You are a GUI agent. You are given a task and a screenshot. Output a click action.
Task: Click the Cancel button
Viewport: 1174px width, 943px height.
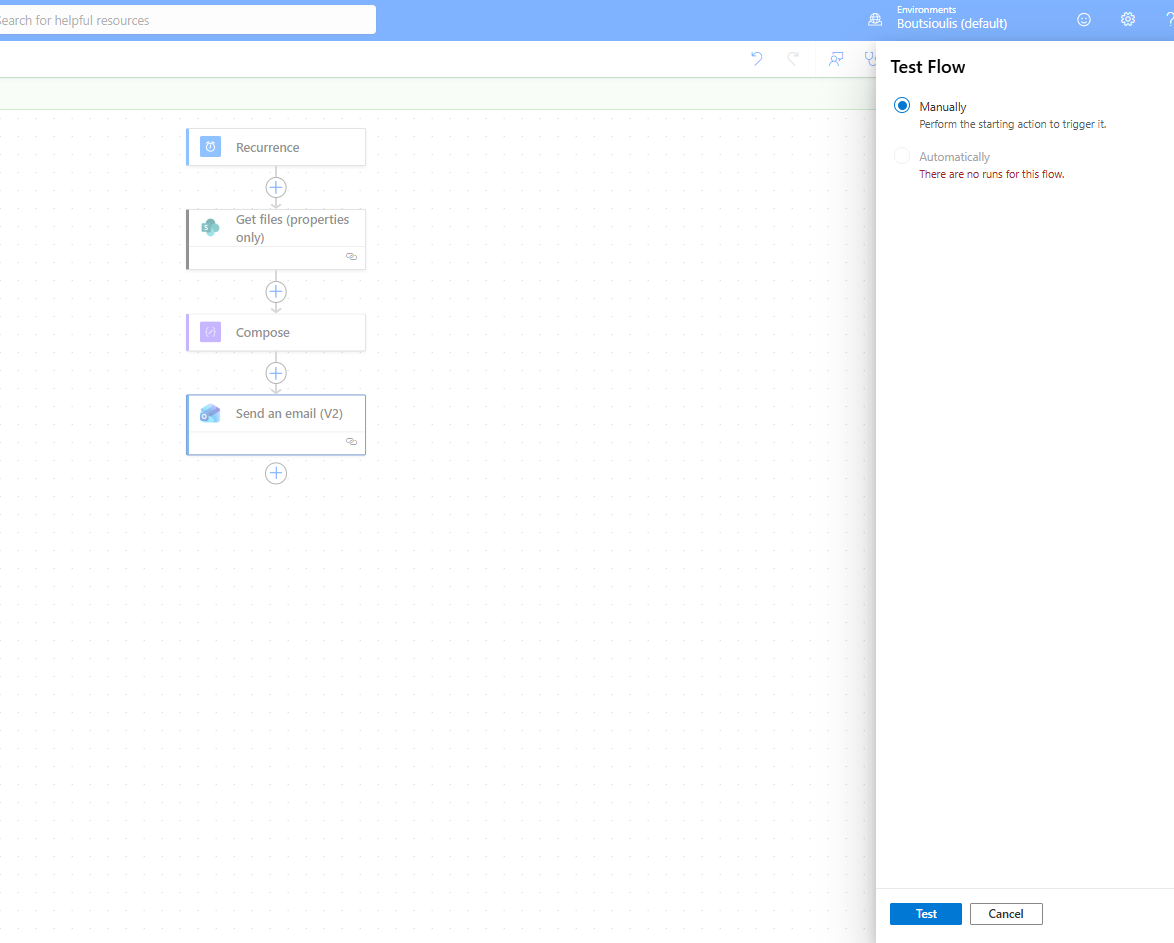(x=1005, y=914)
